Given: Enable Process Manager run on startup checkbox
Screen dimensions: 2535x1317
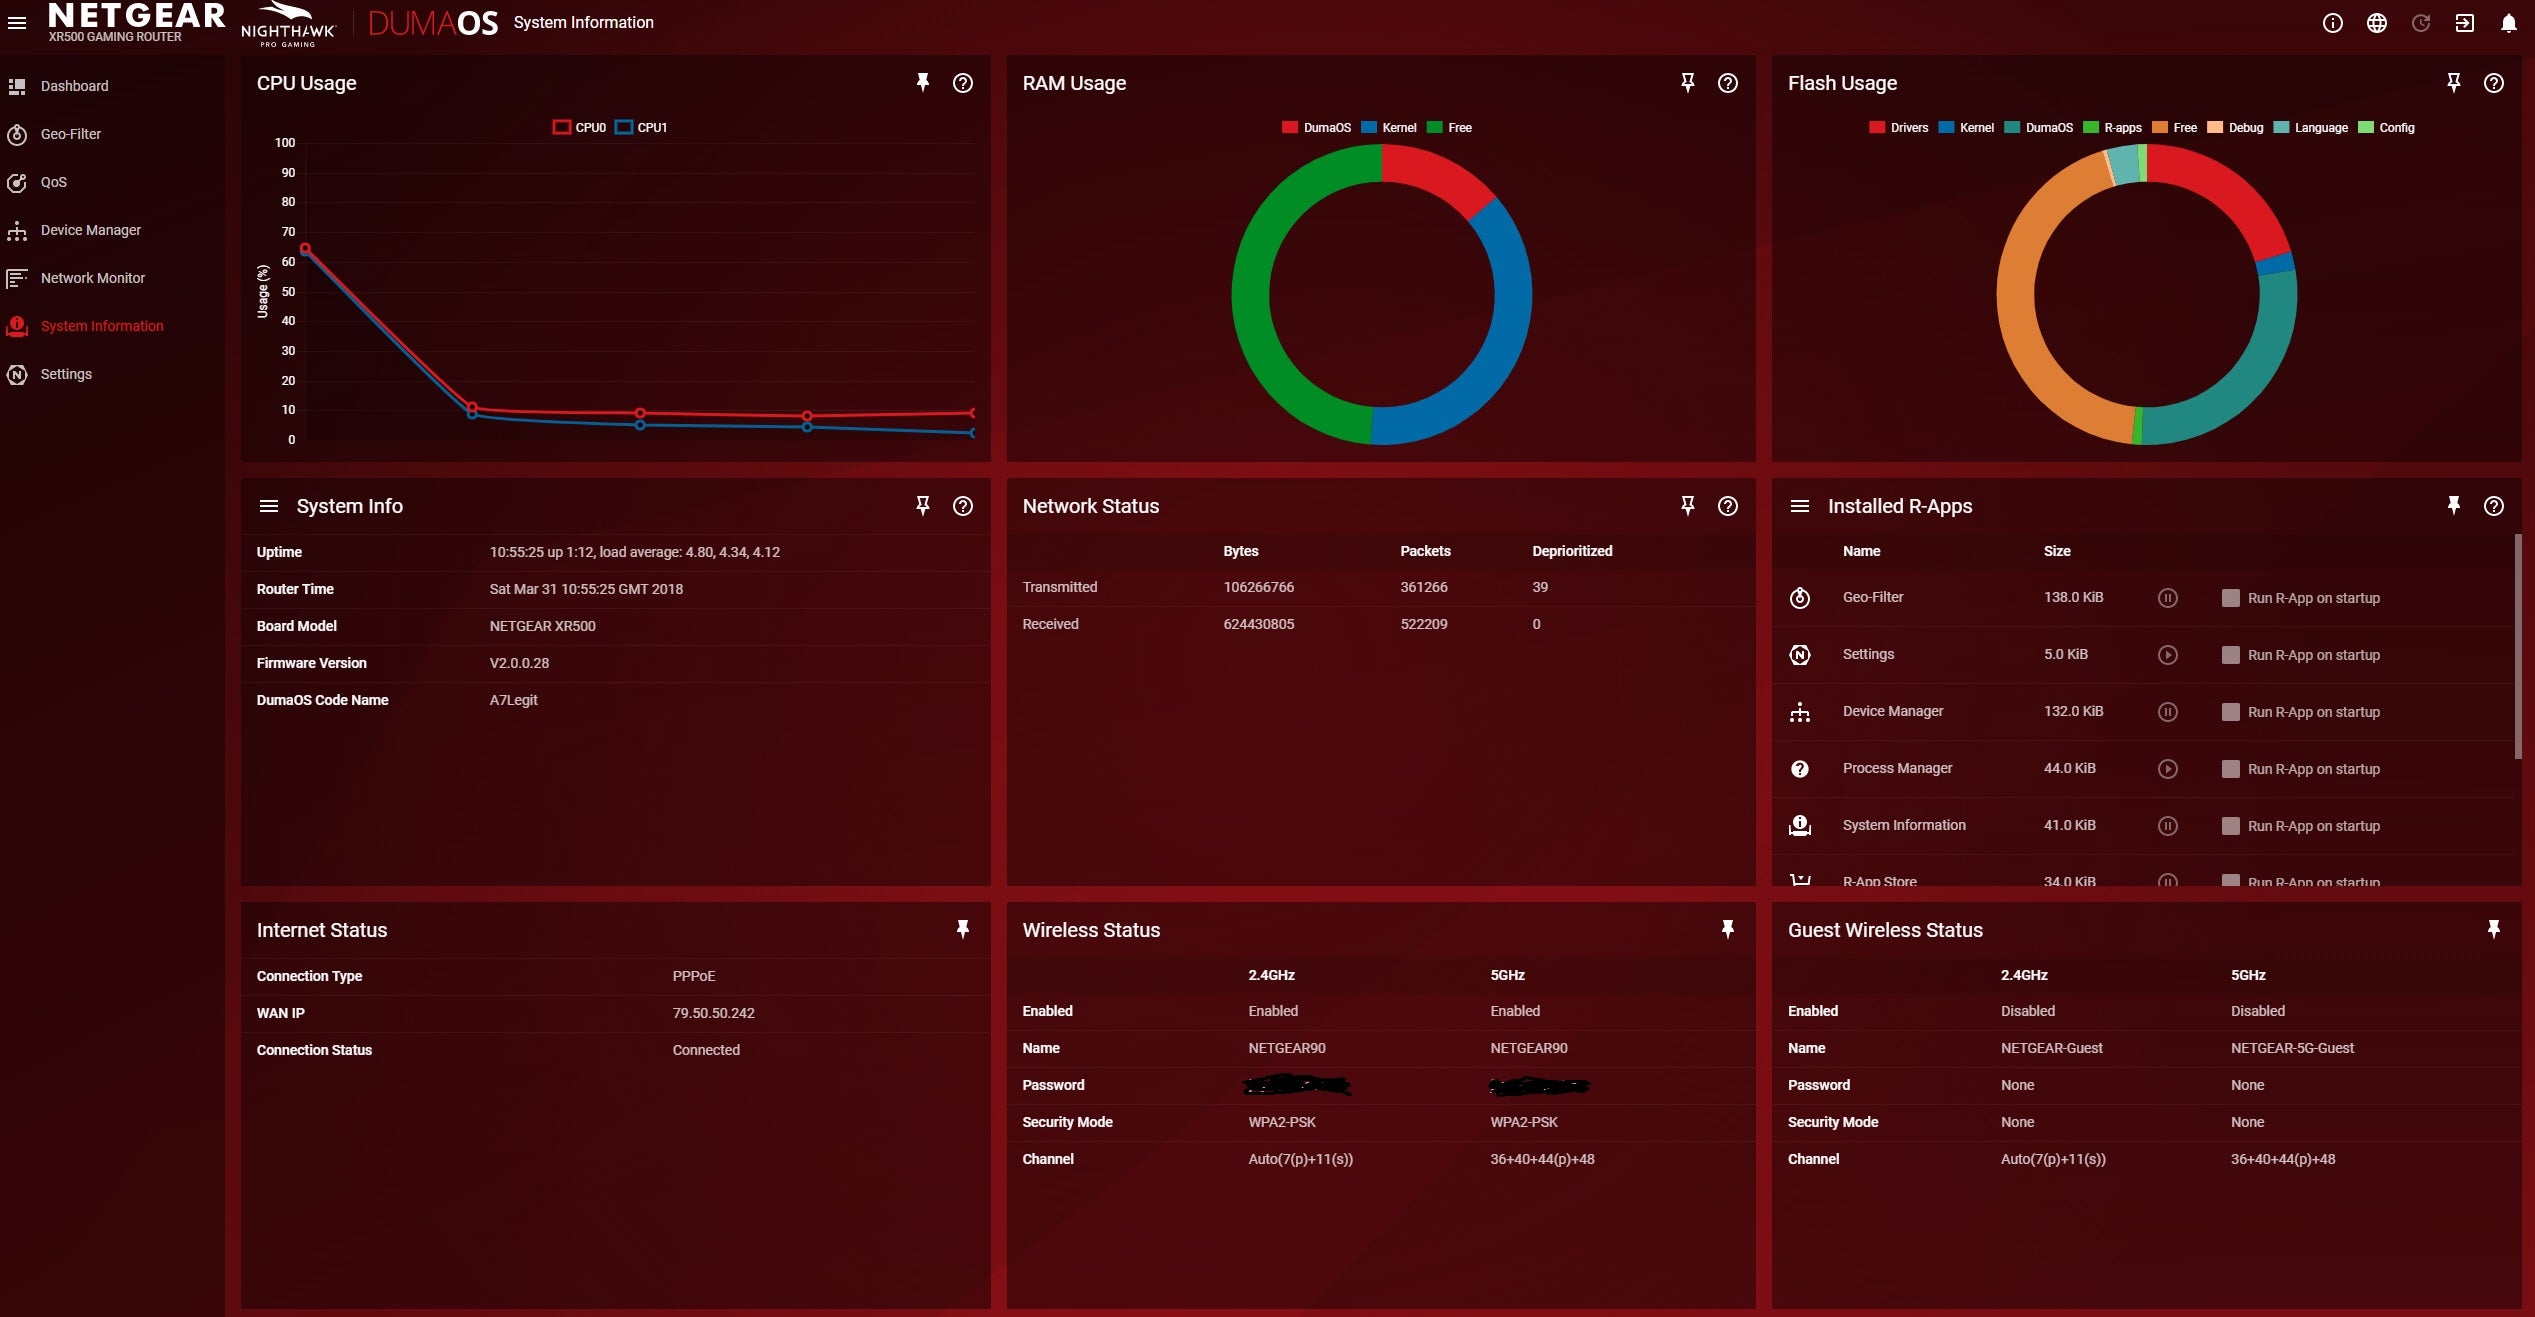Looking at the screenshot, I should (x=2230, y=769).
